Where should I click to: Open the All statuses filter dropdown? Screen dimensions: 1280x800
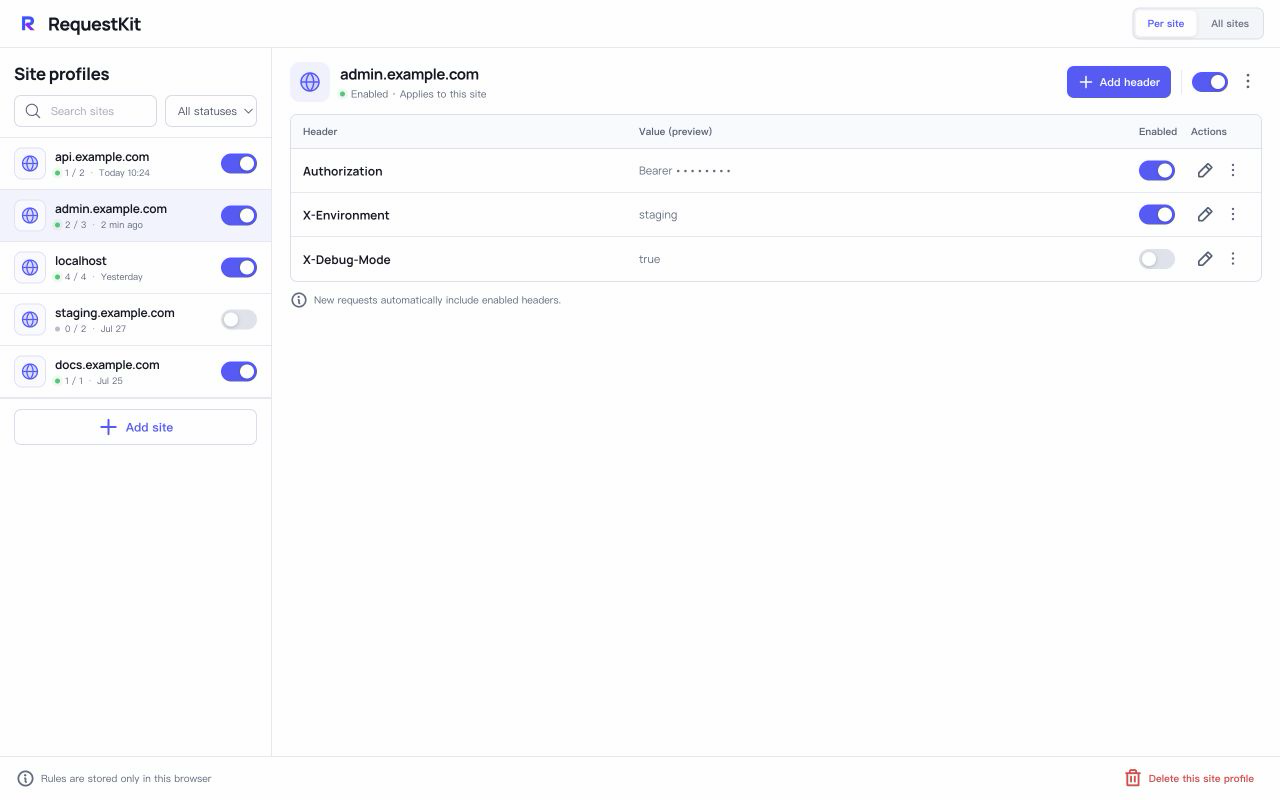[211, 111]
